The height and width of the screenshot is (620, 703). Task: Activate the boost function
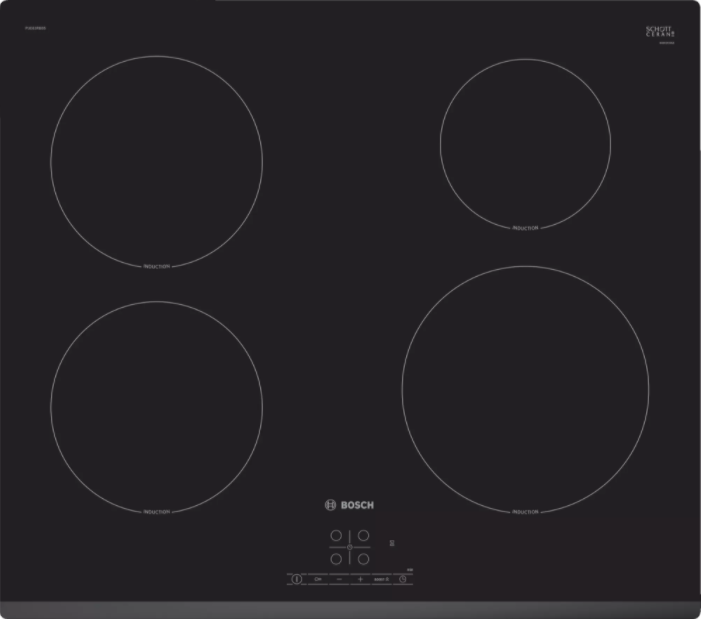coord(381,579)
